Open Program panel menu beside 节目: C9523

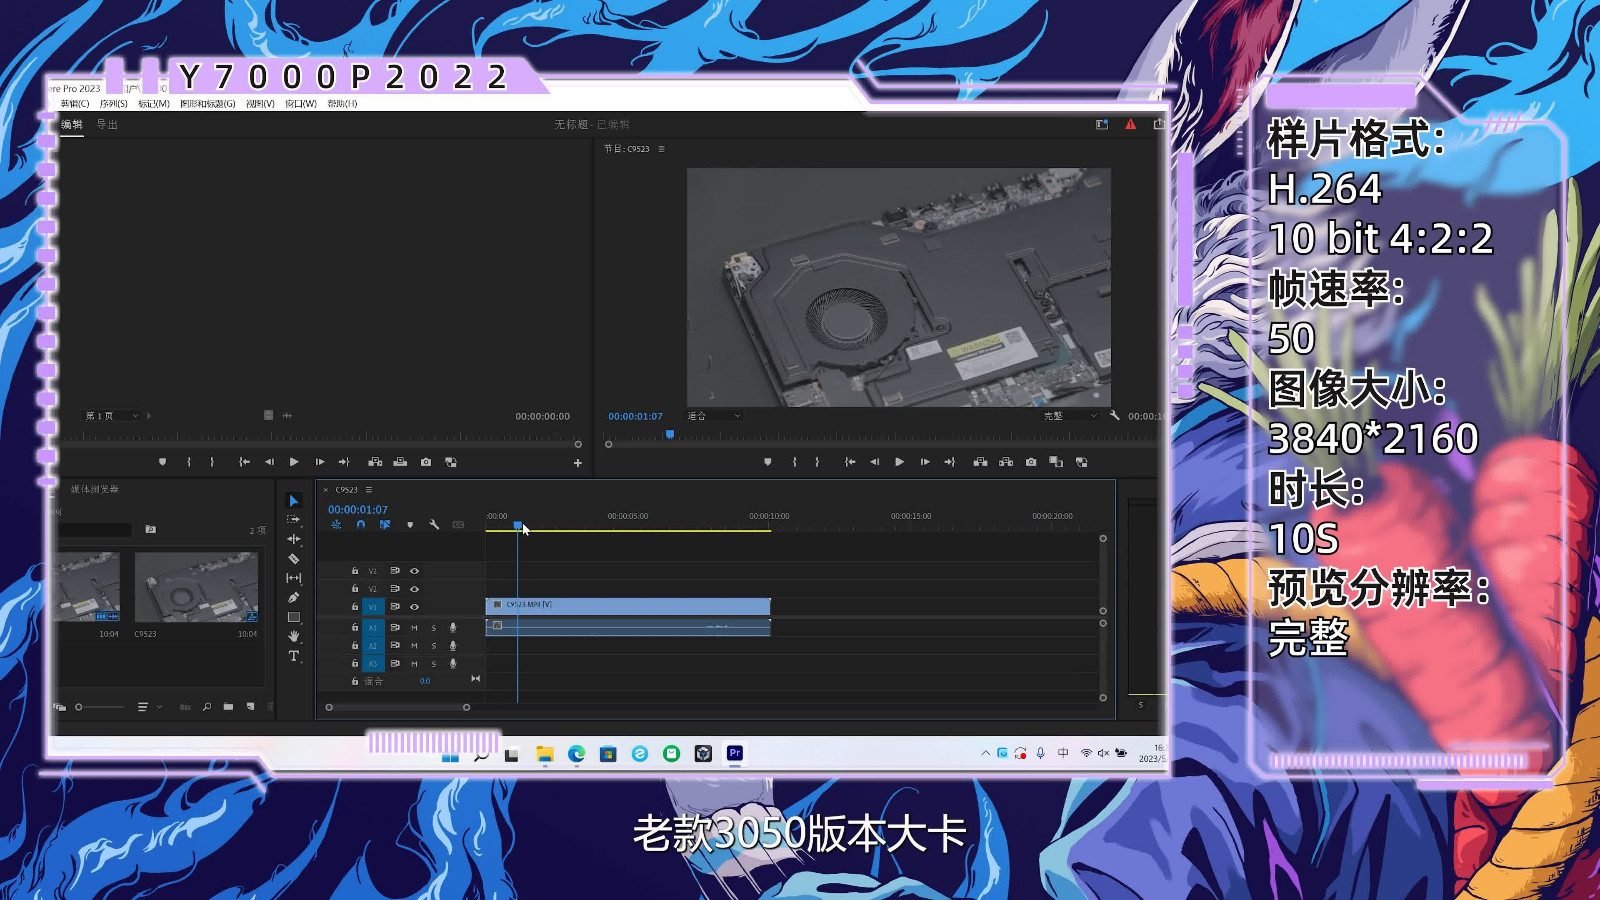tap(661, 149)
